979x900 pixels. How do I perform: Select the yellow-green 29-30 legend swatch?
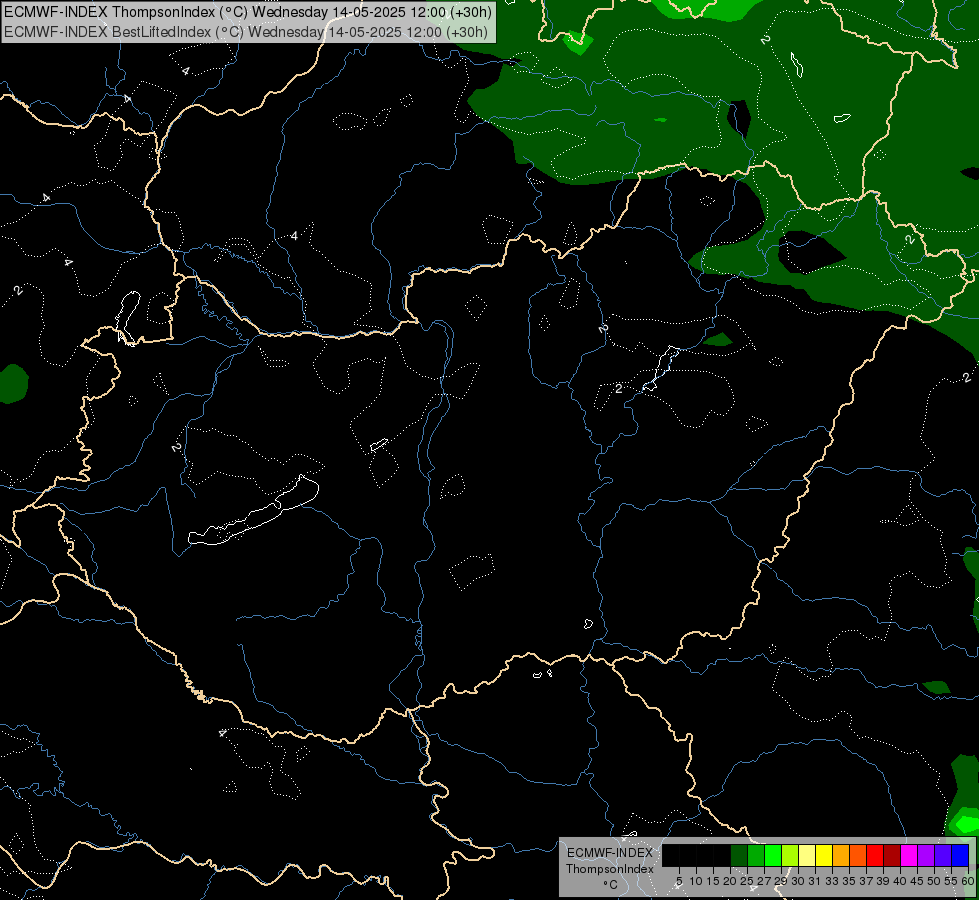coord(790,855)
